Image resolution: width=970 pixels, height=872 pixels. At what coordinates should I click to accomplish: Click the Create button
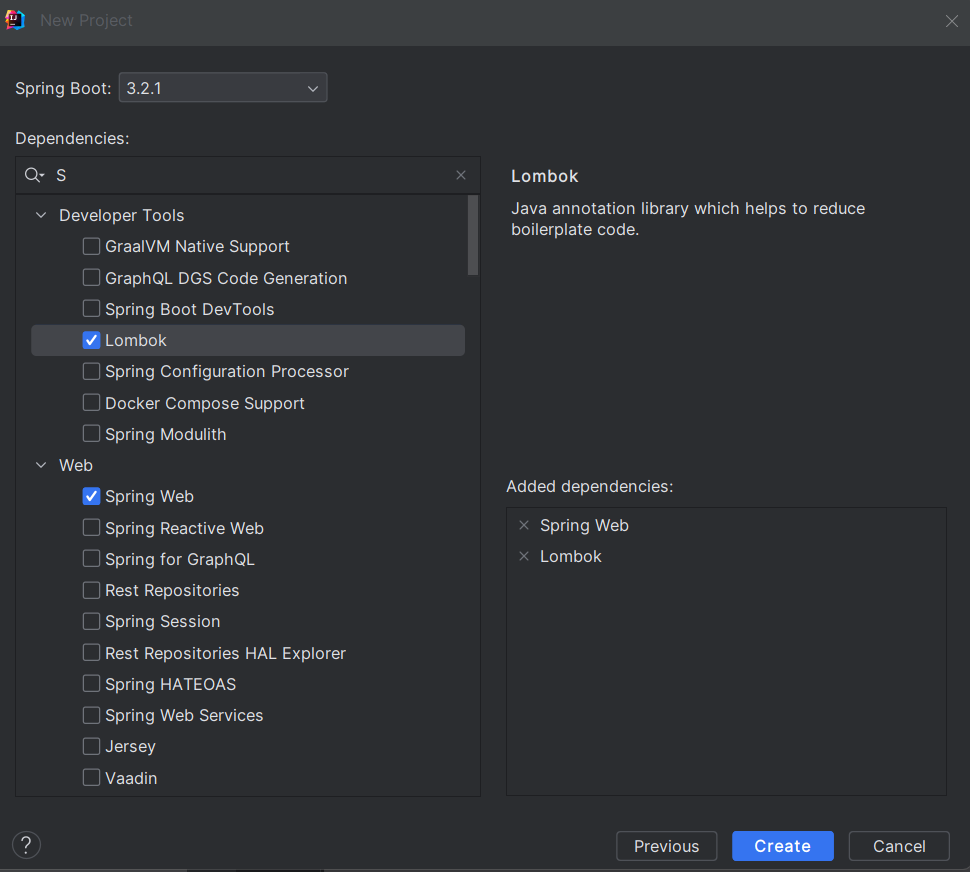coord(783,845)
